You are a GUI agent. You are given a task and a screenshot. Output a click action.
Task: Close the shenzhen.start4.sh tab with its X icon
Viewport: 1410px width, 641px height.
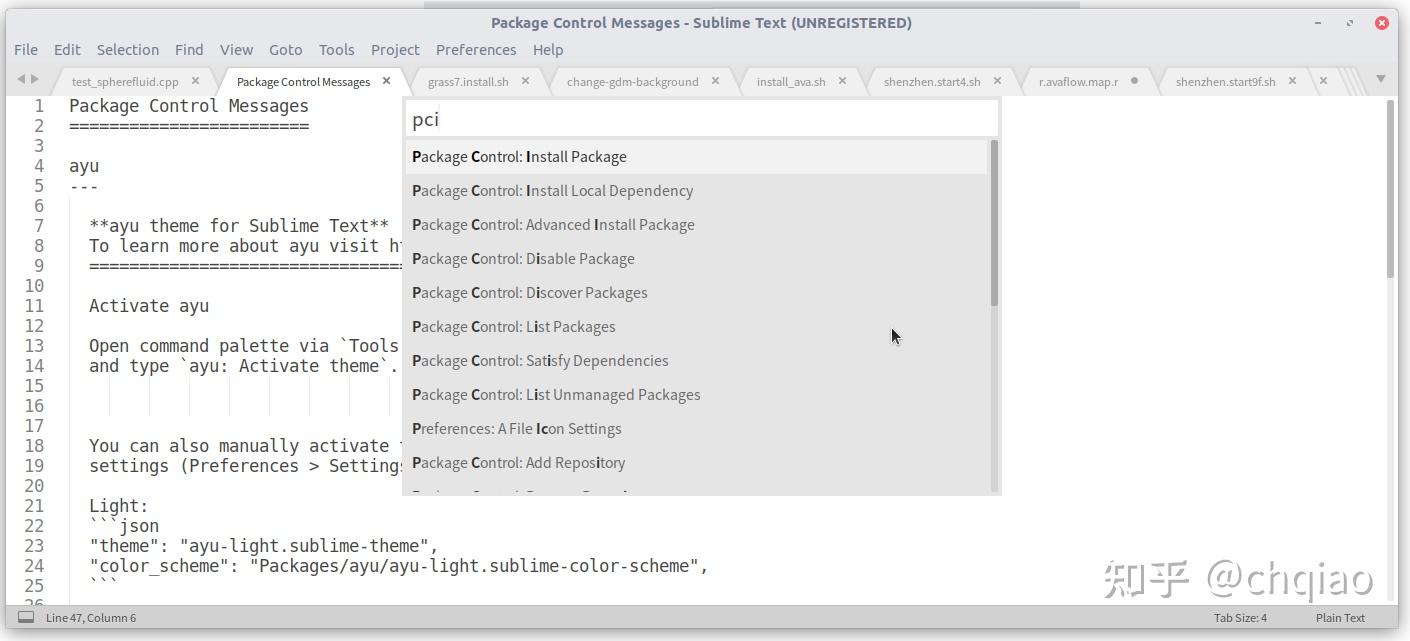pos(997,81)
